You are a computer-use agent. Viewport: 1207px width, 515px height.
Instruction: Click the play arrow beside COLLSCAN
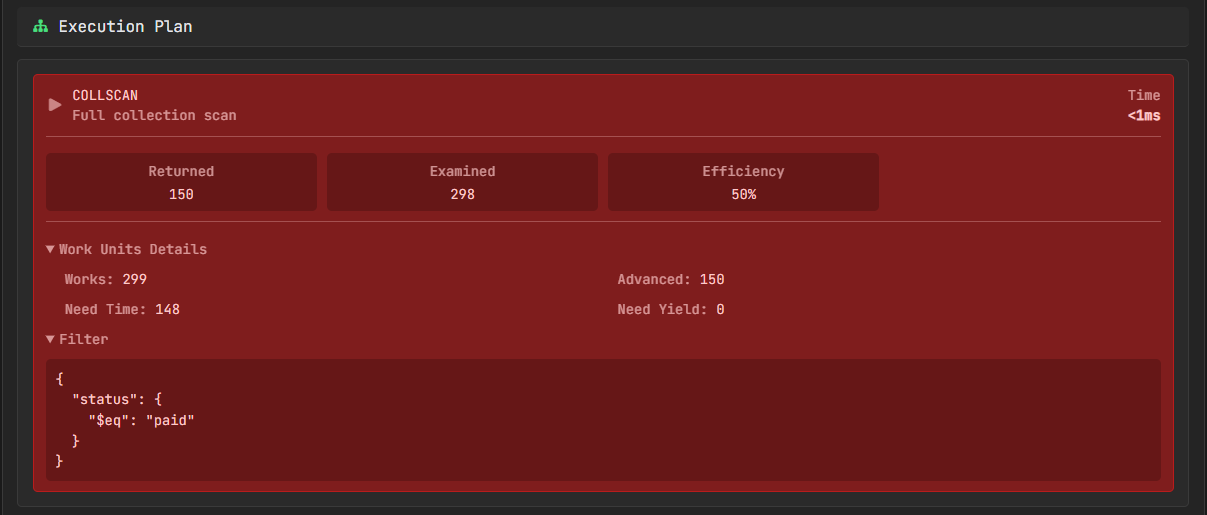tap(55, 105)
